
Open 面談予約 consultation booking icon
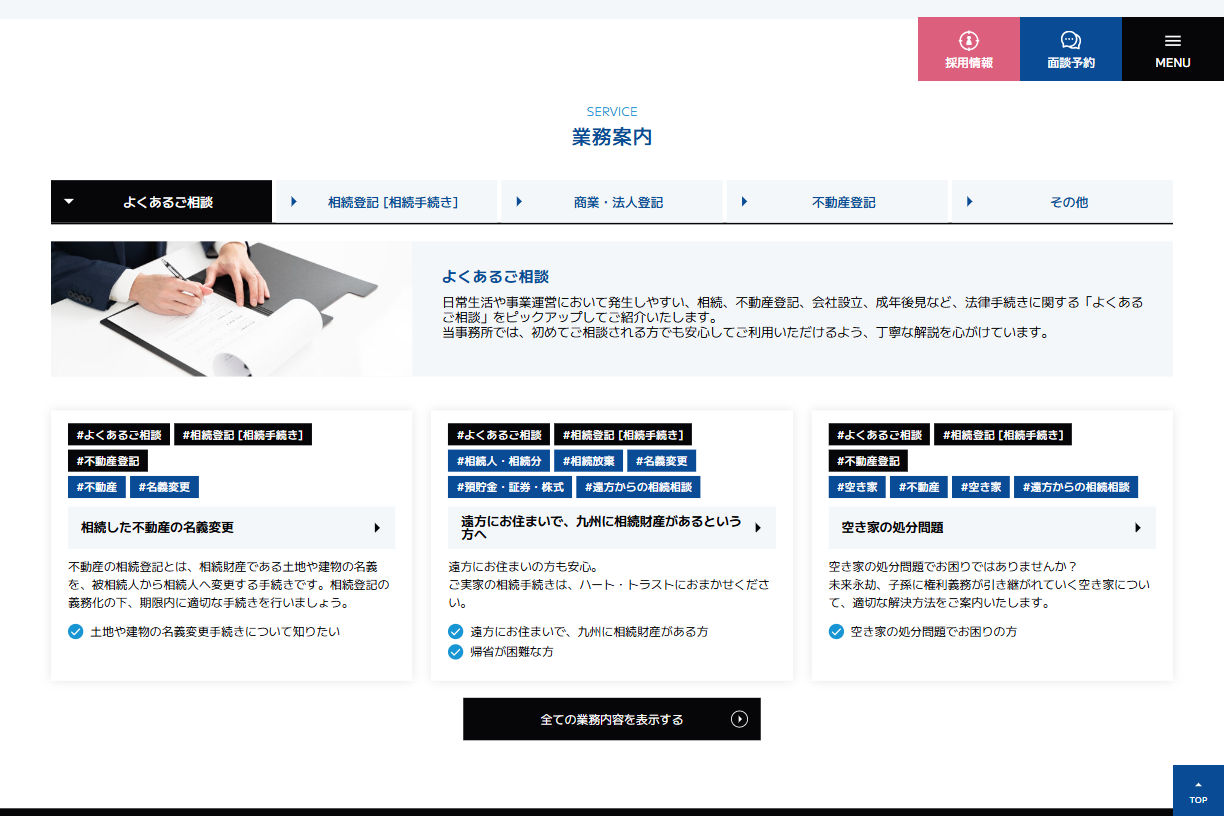click(1070, 41)
